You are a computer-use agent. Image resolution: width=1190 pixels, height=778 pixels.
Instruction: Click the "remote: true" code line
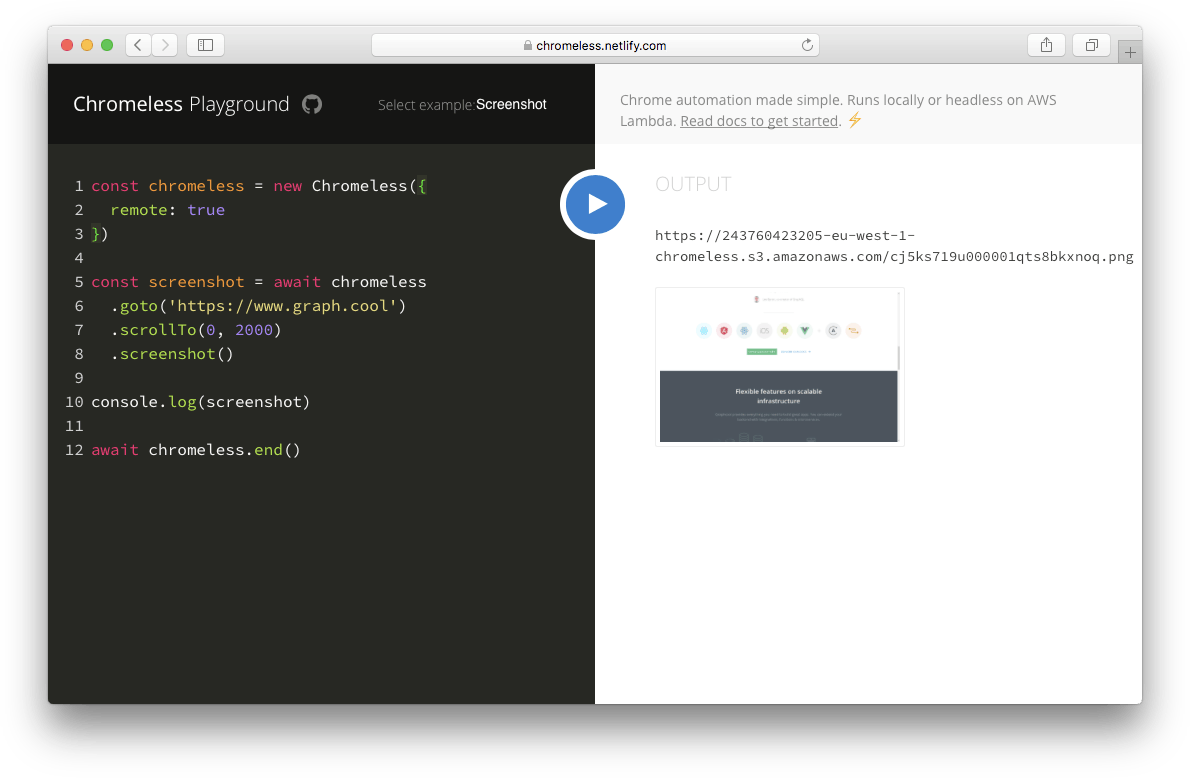(x=168, y=210)
